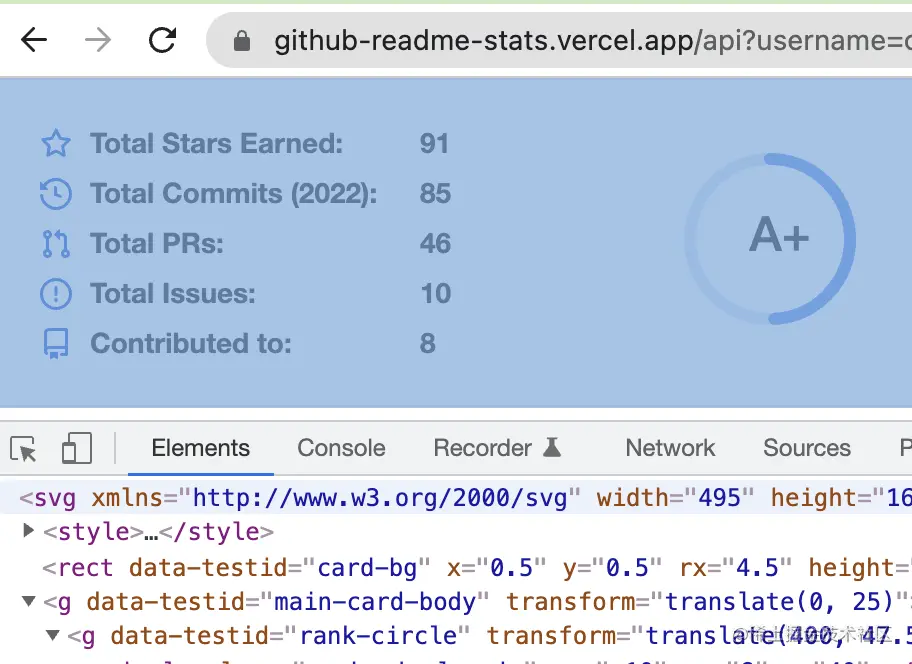912x664 pixels.
Task: Open the Network tab
Action: [670, 448]
